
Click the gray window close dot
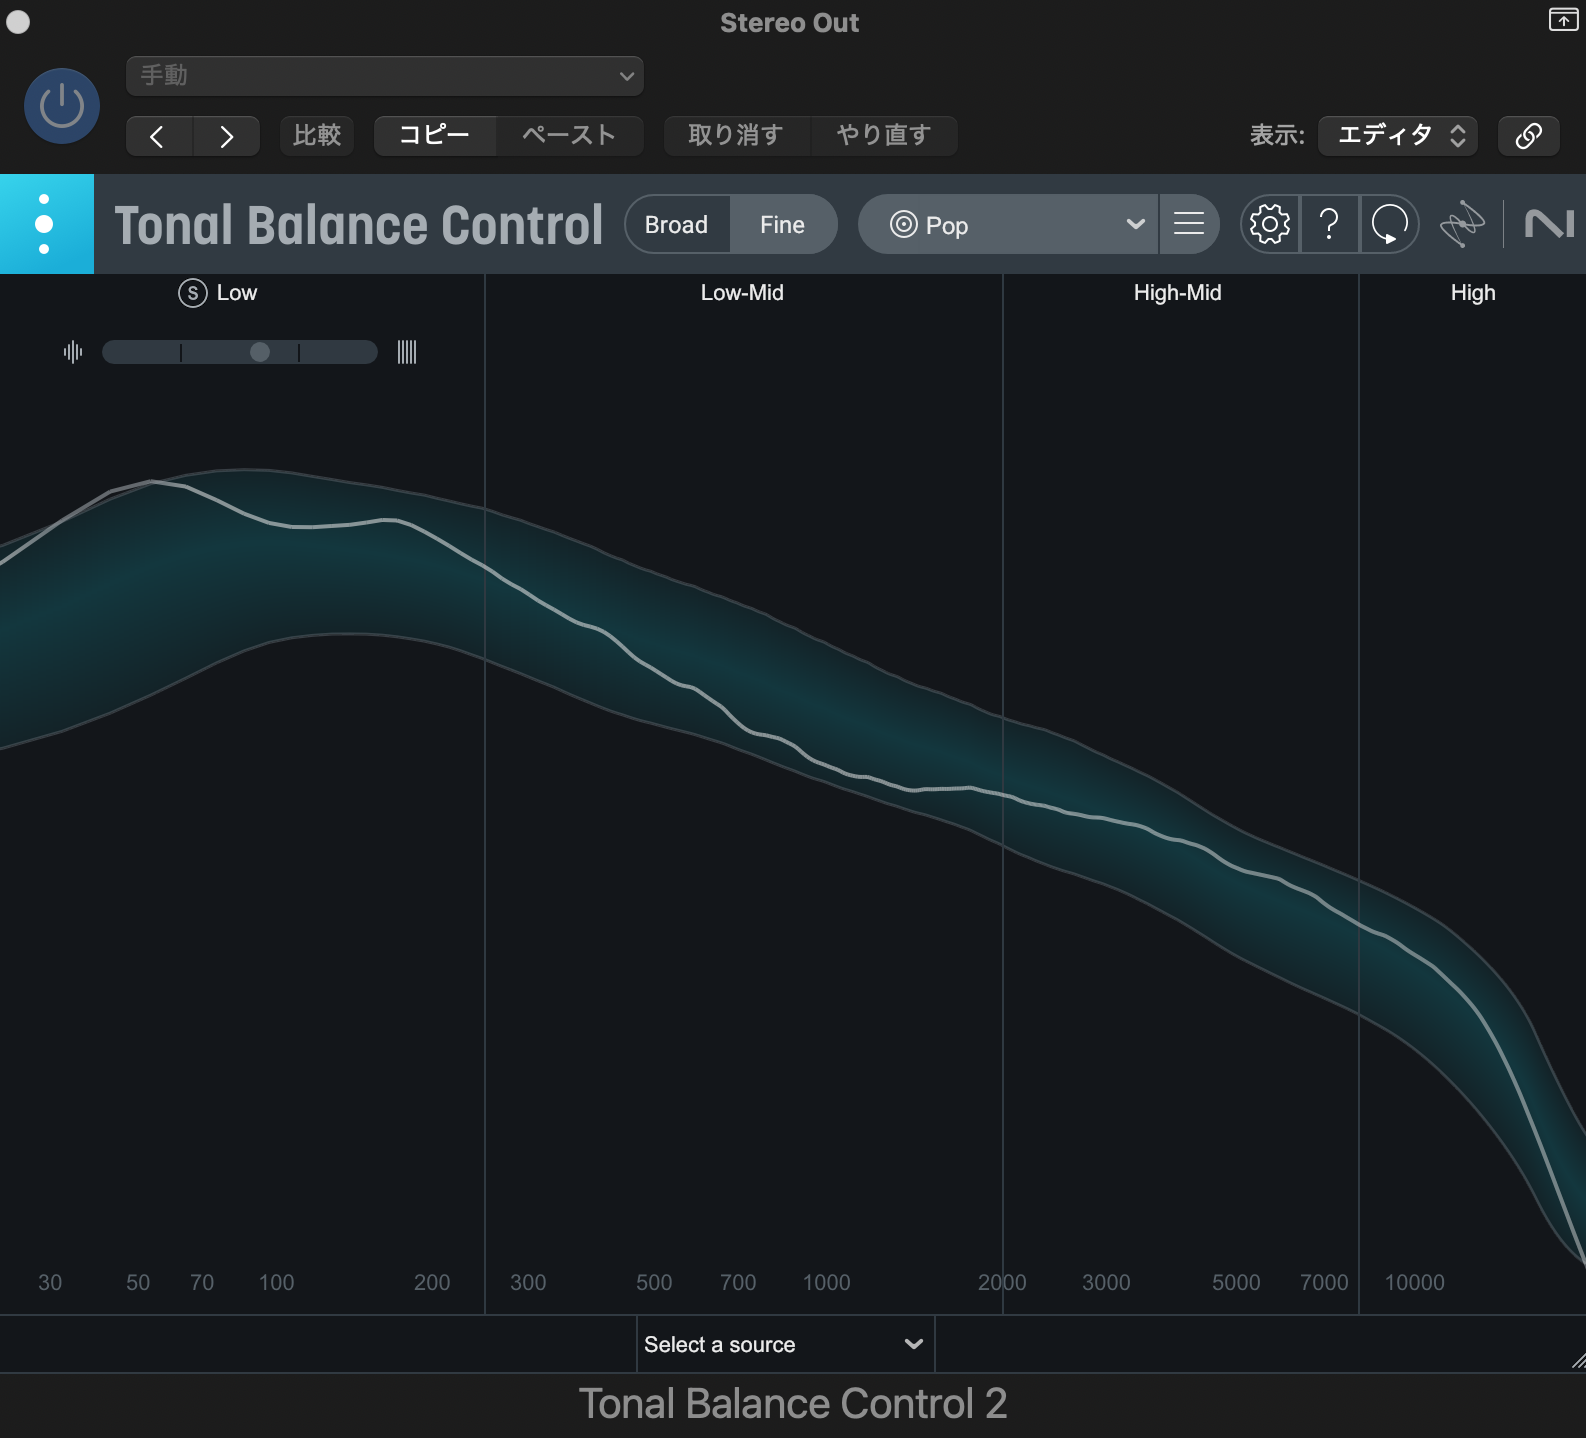[18, 22]
